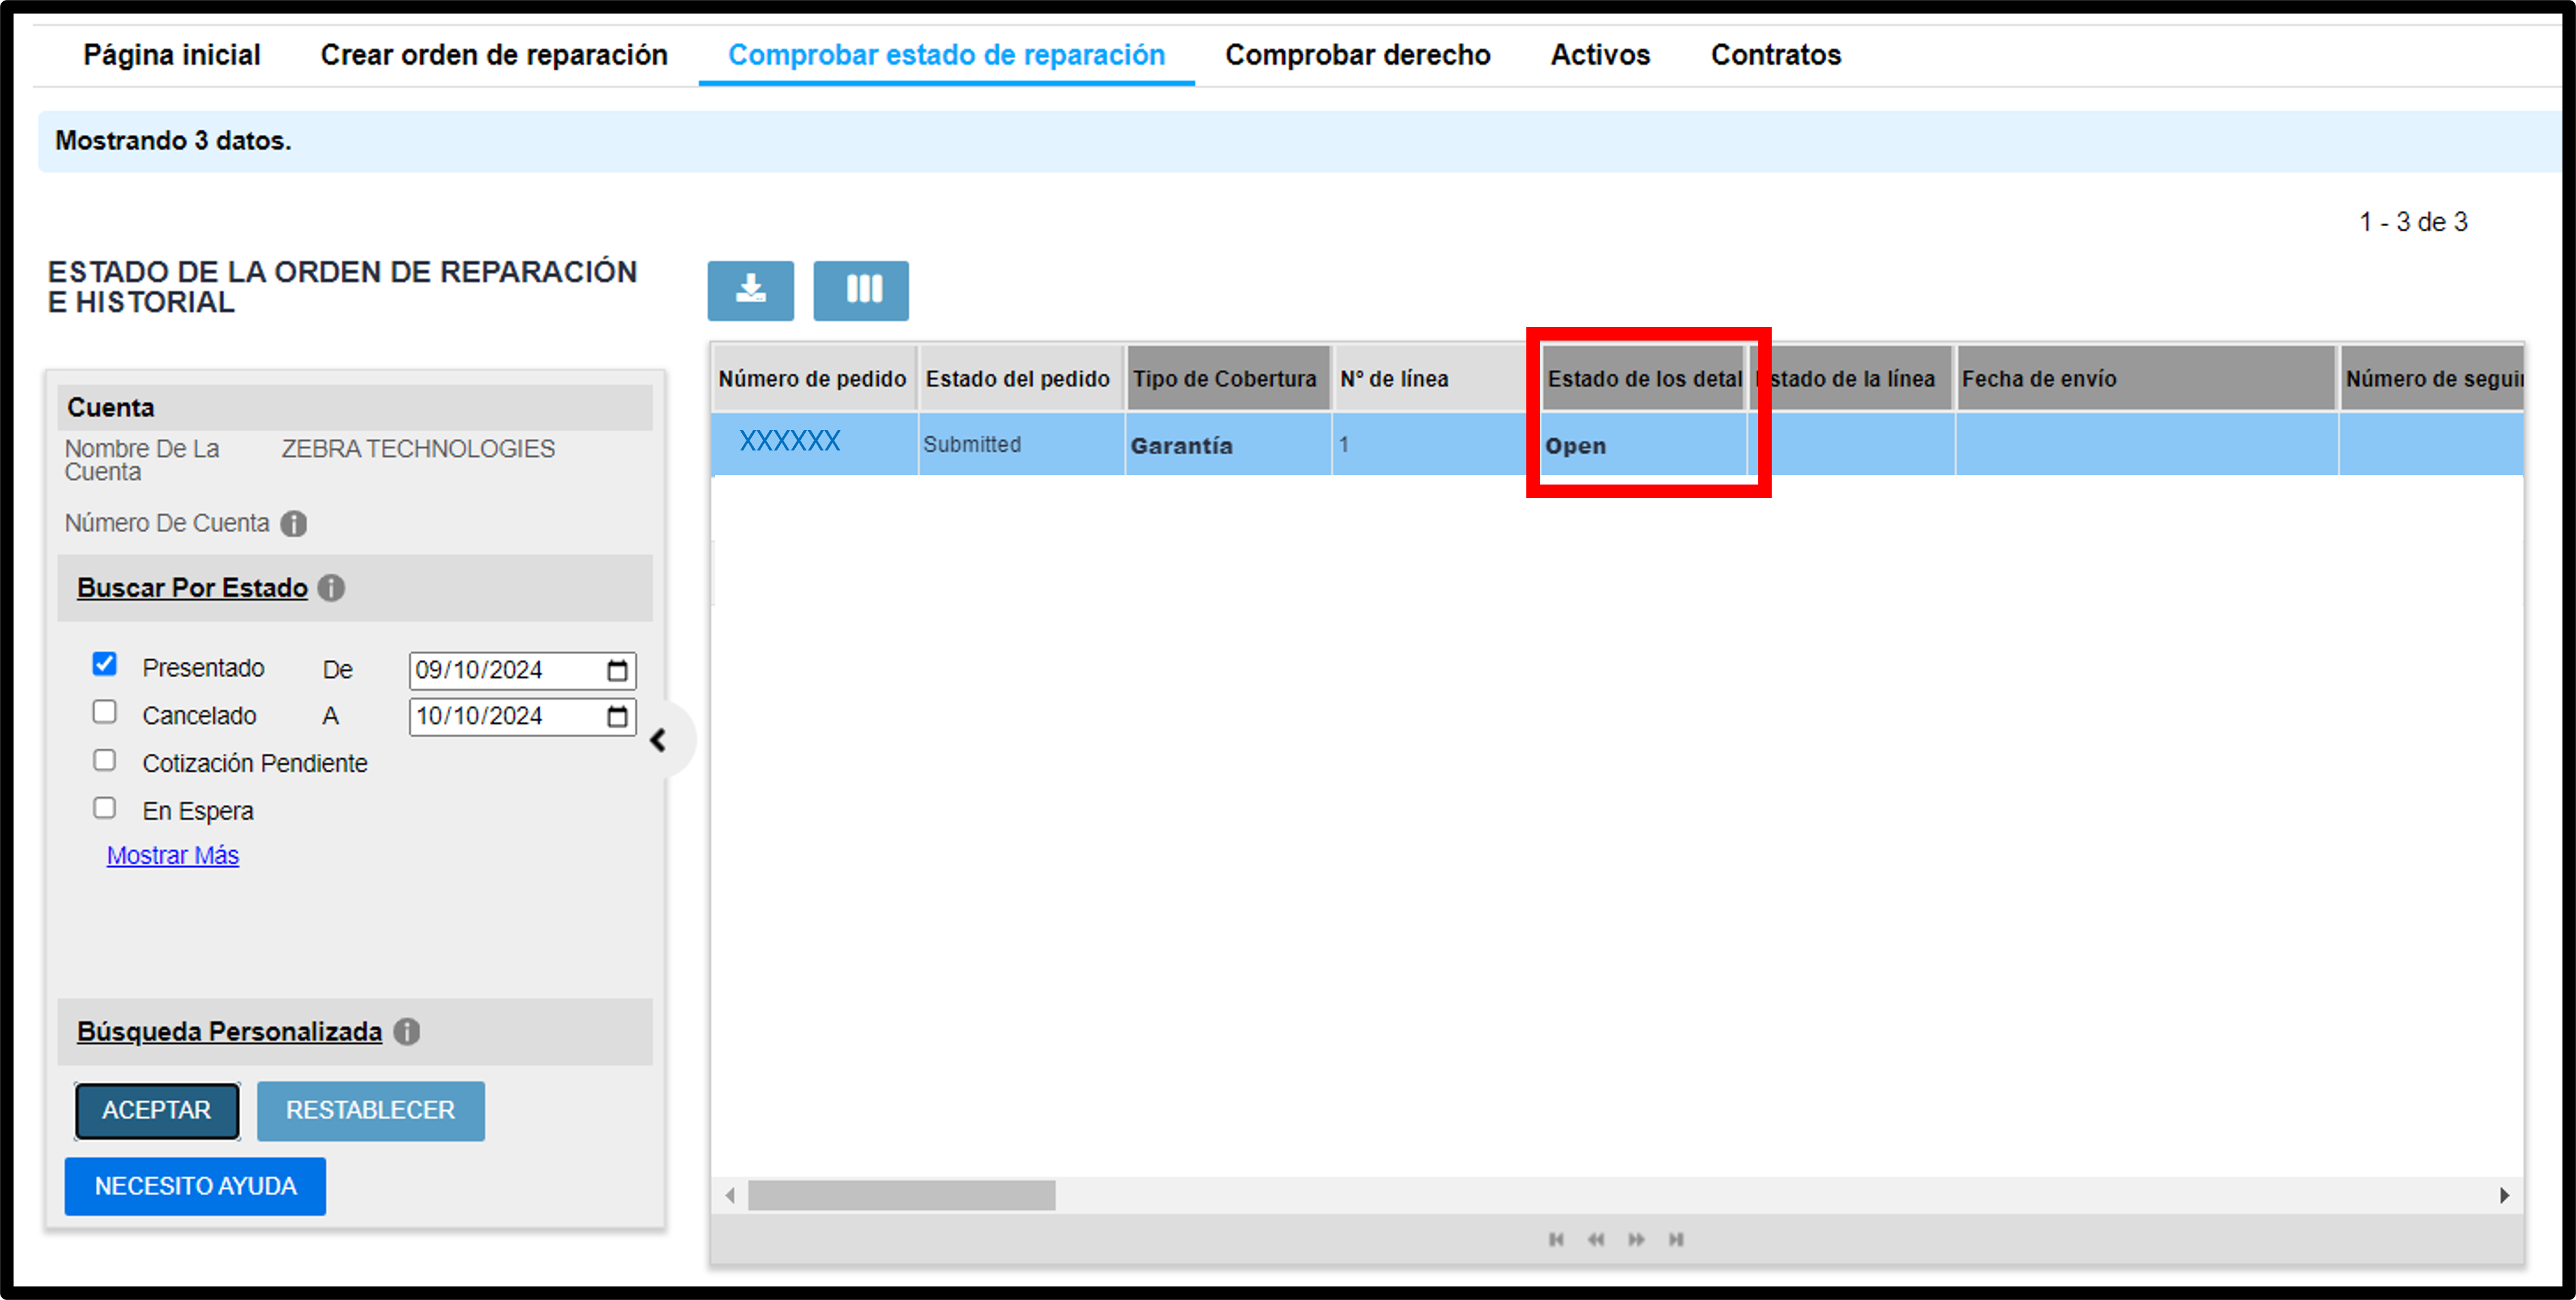2576x1300 pixels.
Task: Go to next page of results
Action: tap(1636, 1239)
